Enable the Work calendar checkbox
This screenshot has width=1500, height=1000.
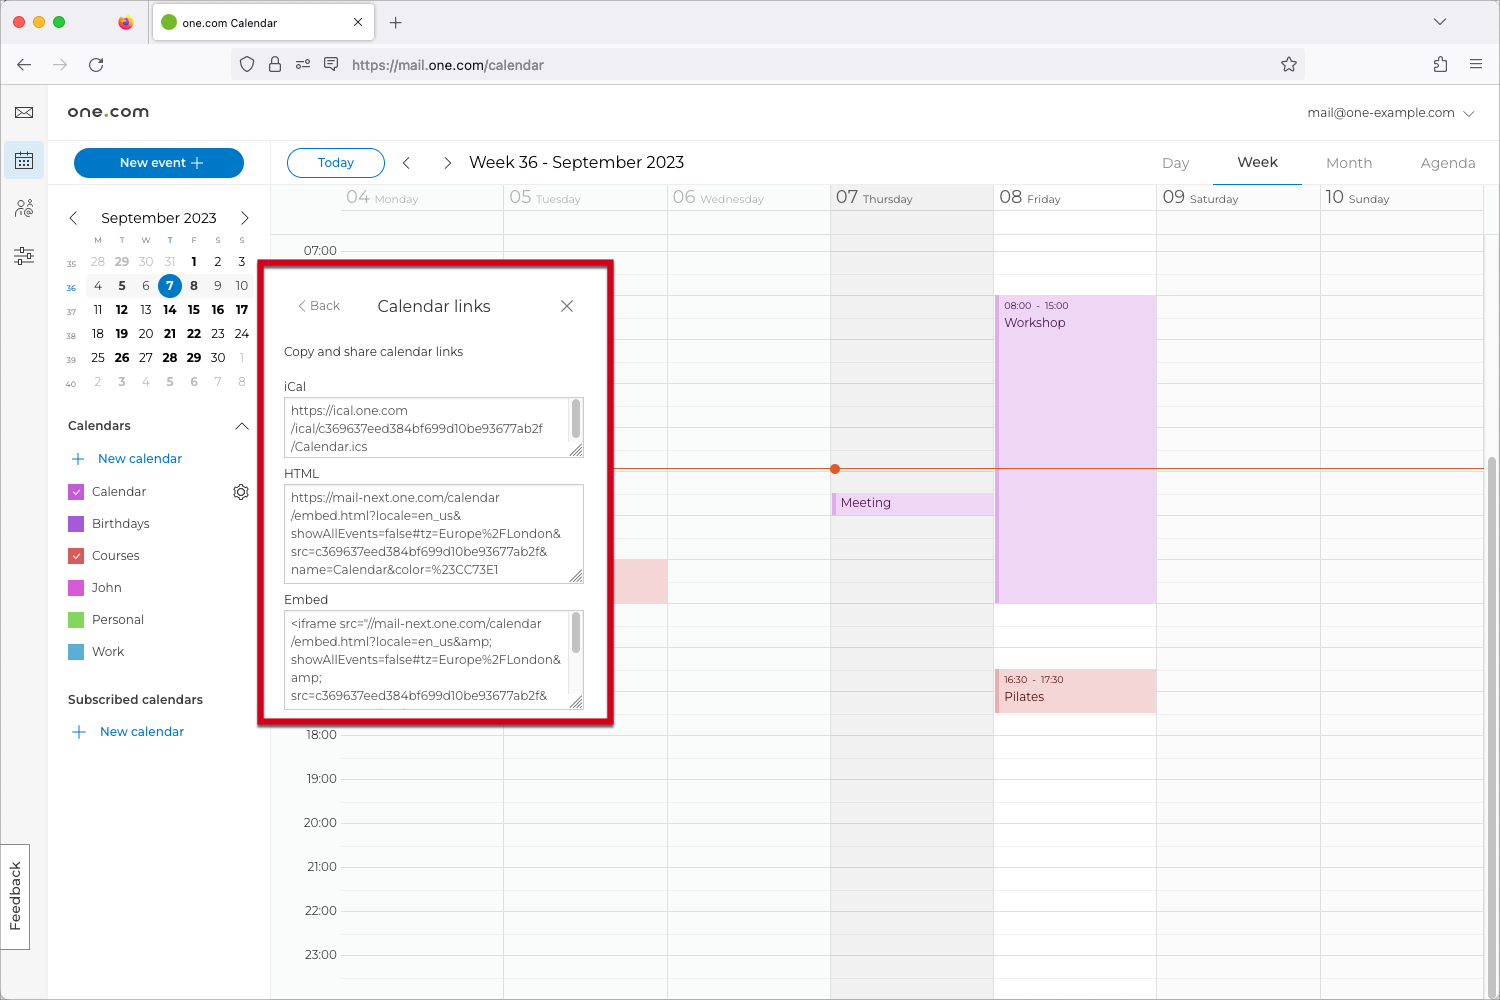coord(76,652)
